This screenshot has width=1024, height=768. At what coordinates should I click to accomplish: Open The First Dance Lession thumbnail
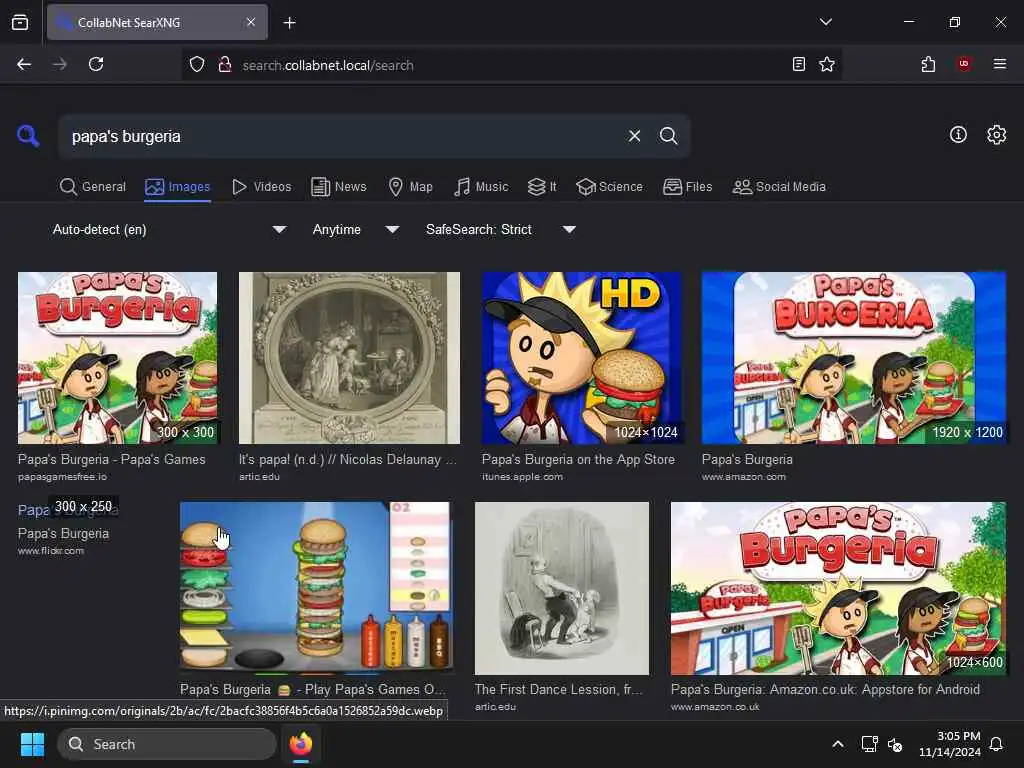(562, 588)
